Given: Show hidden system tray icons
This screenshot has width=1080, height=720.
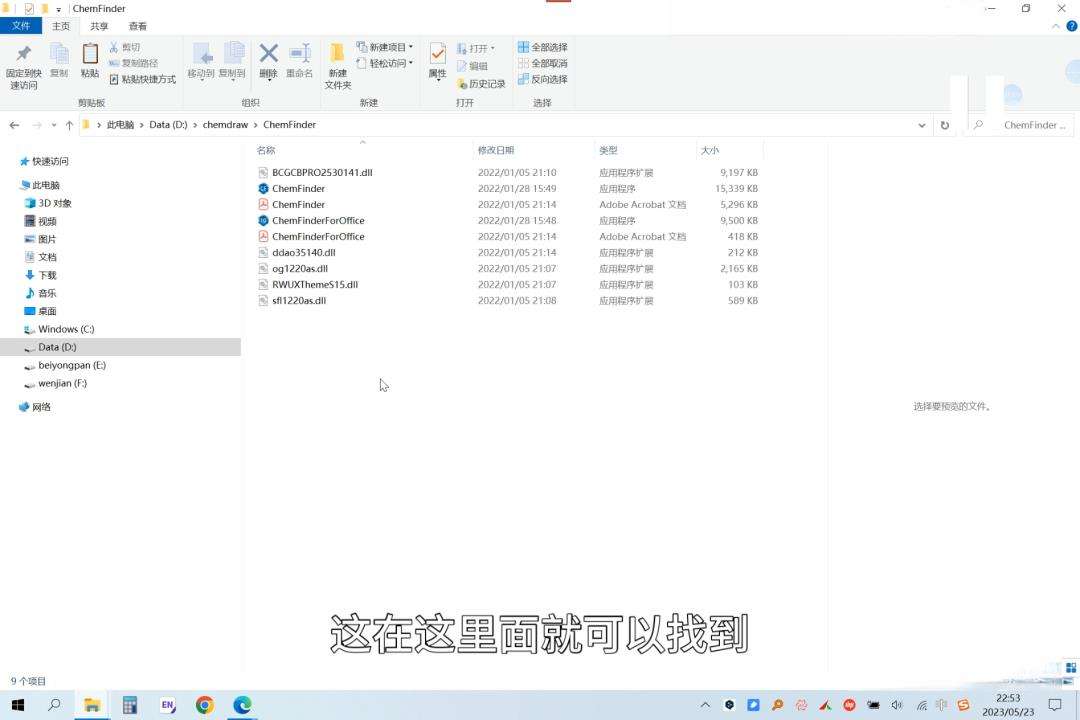Looking at the screenshot, I should coord(705,705).
